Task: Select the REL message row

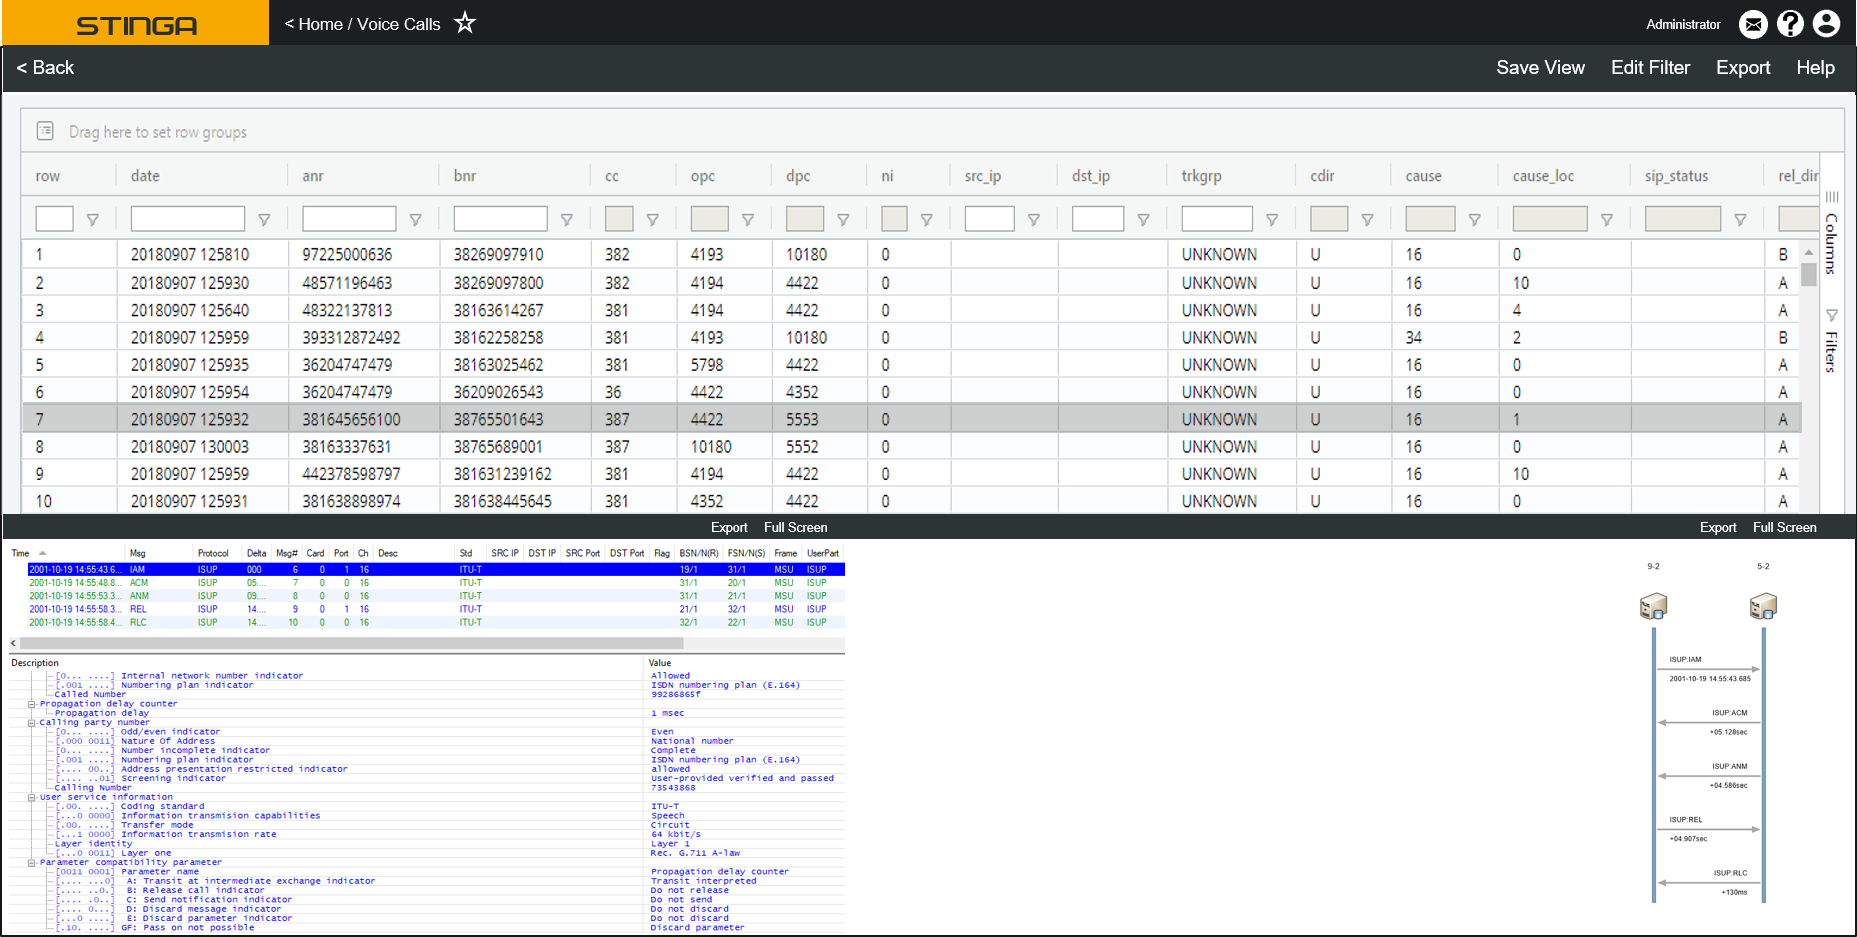Action: (x=436, y=608)
